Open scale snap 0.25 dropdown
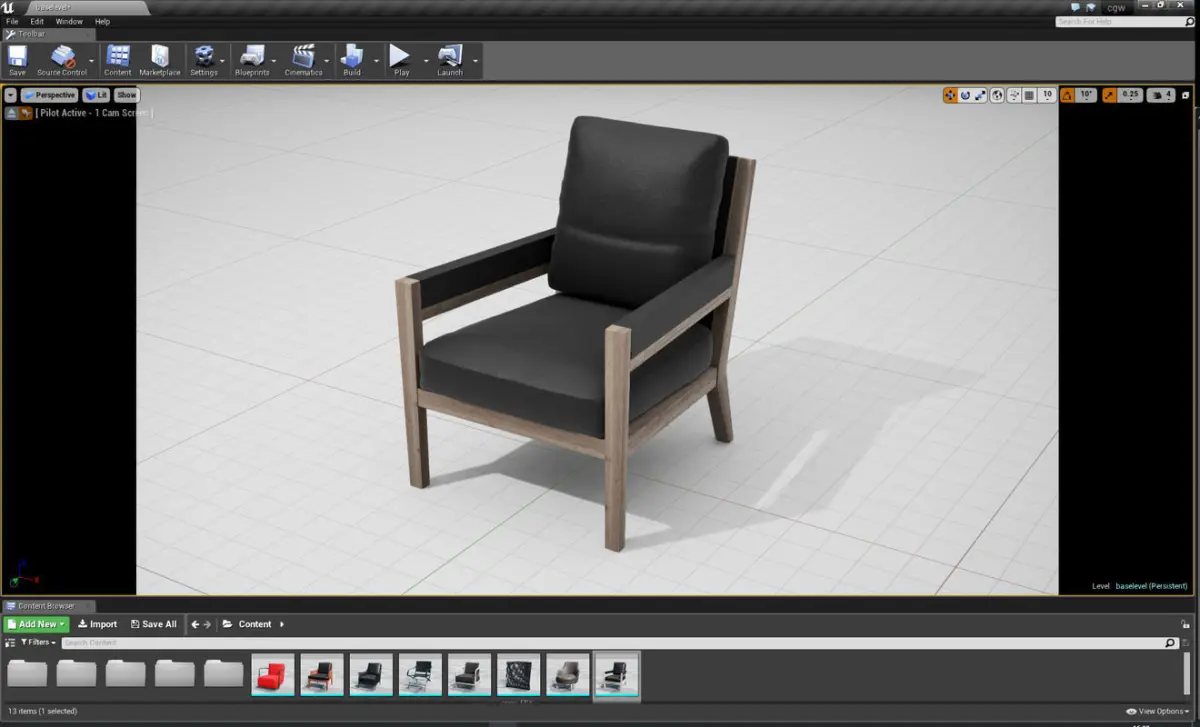Viewport: 1200px width, 727px height. (x=1130, y=95)
